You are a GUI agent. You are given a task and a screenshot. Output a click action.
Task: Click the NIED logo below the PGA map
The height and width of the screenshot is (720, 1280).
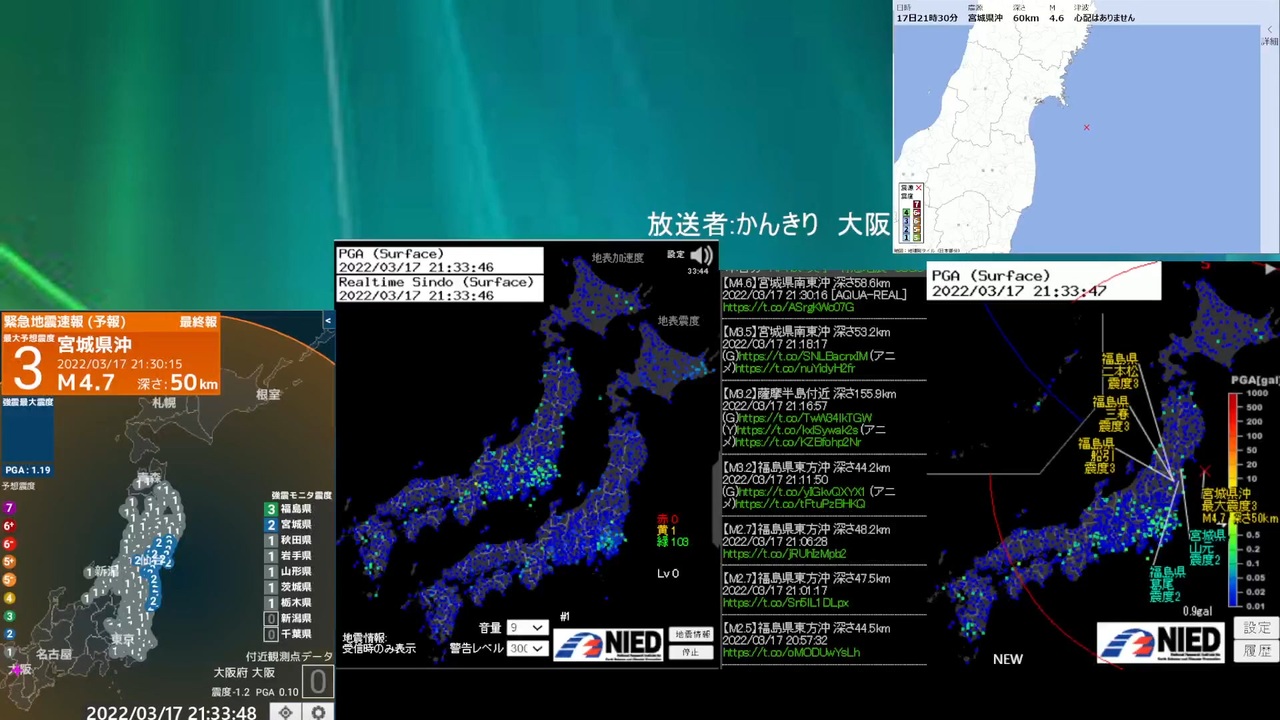608,644
